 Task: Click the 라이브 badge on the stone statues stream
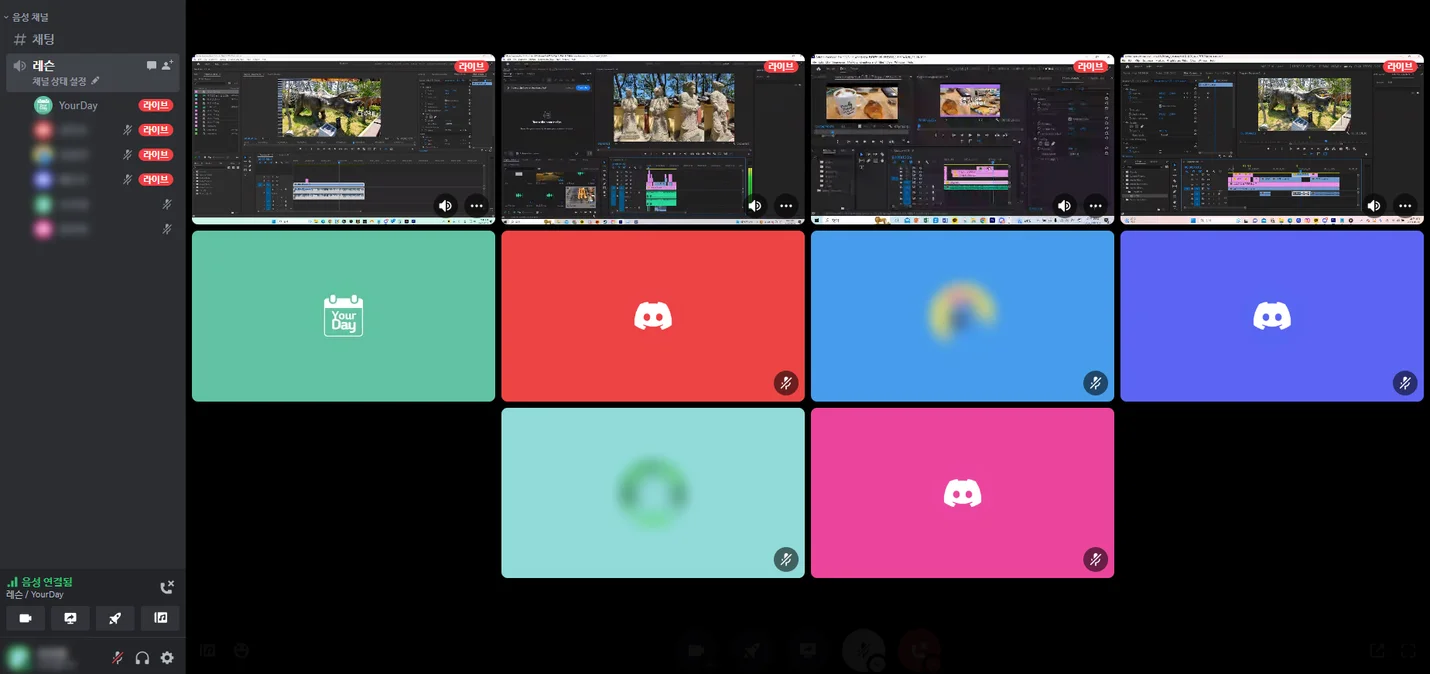(x=780, y=67)
